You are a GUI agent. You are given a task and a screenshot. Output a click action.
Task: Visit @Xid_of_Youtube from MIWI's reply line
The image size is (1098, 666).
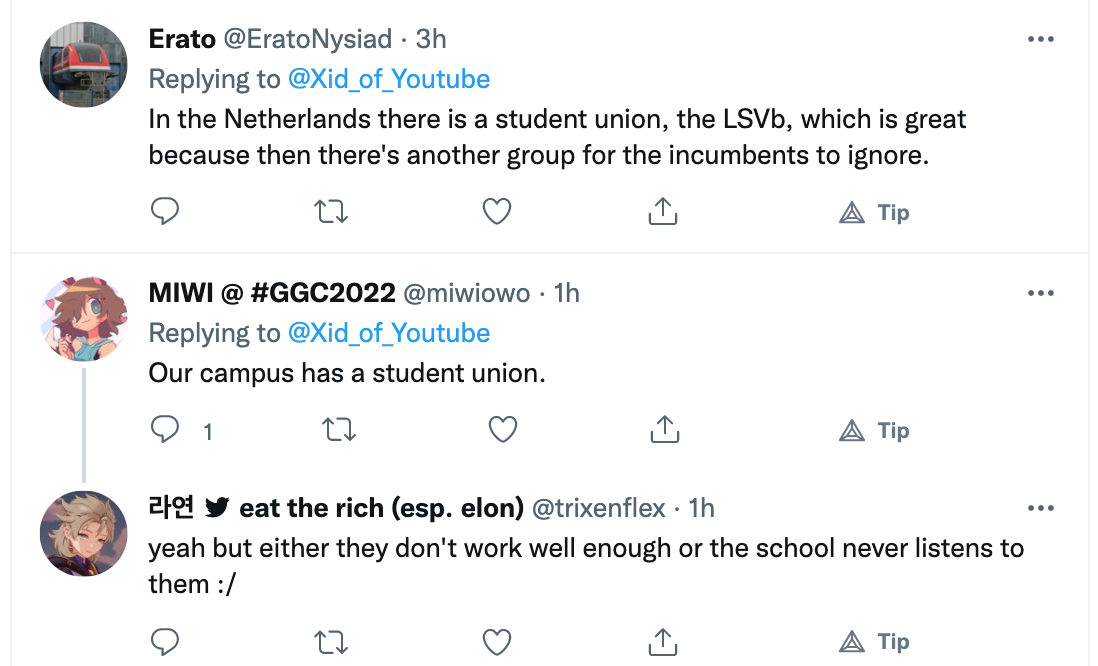tap(389, 333)
